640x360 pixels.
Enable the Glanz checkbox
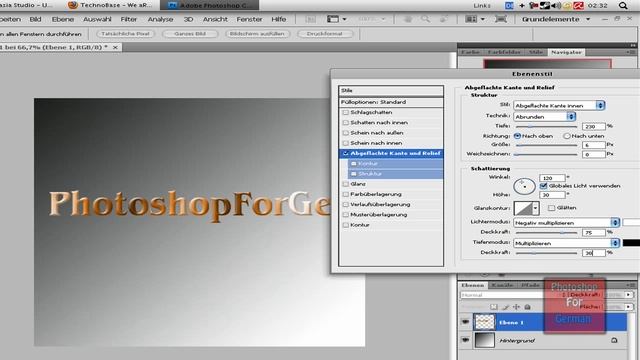click(x=346, y=184)
